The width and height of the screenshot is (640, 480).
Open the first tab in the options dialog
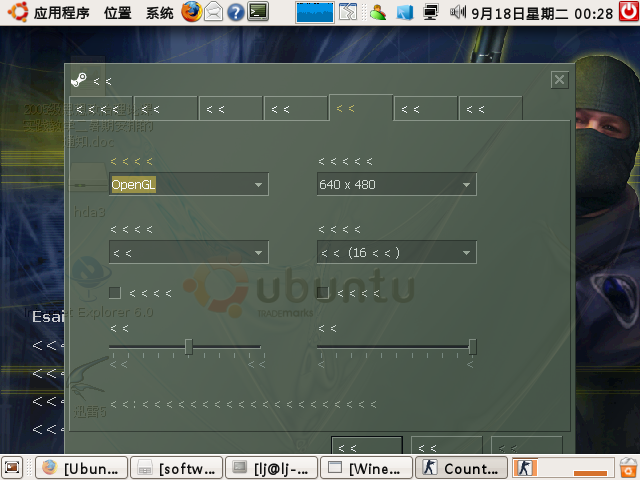[101, 109]
